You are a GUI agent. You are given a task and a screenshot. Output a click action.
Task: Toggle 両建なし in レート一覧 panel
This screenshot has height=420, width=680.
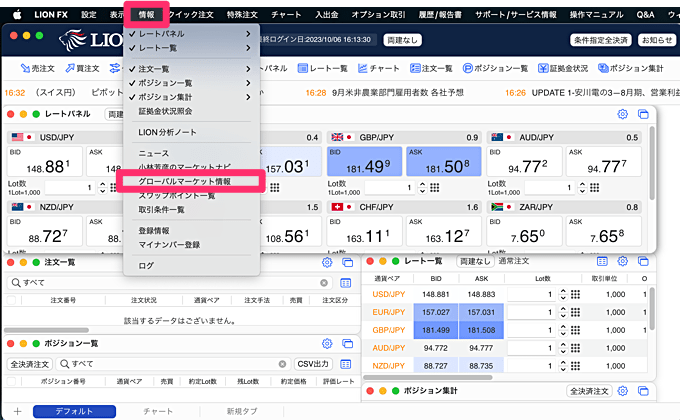[x=475, y=261]
